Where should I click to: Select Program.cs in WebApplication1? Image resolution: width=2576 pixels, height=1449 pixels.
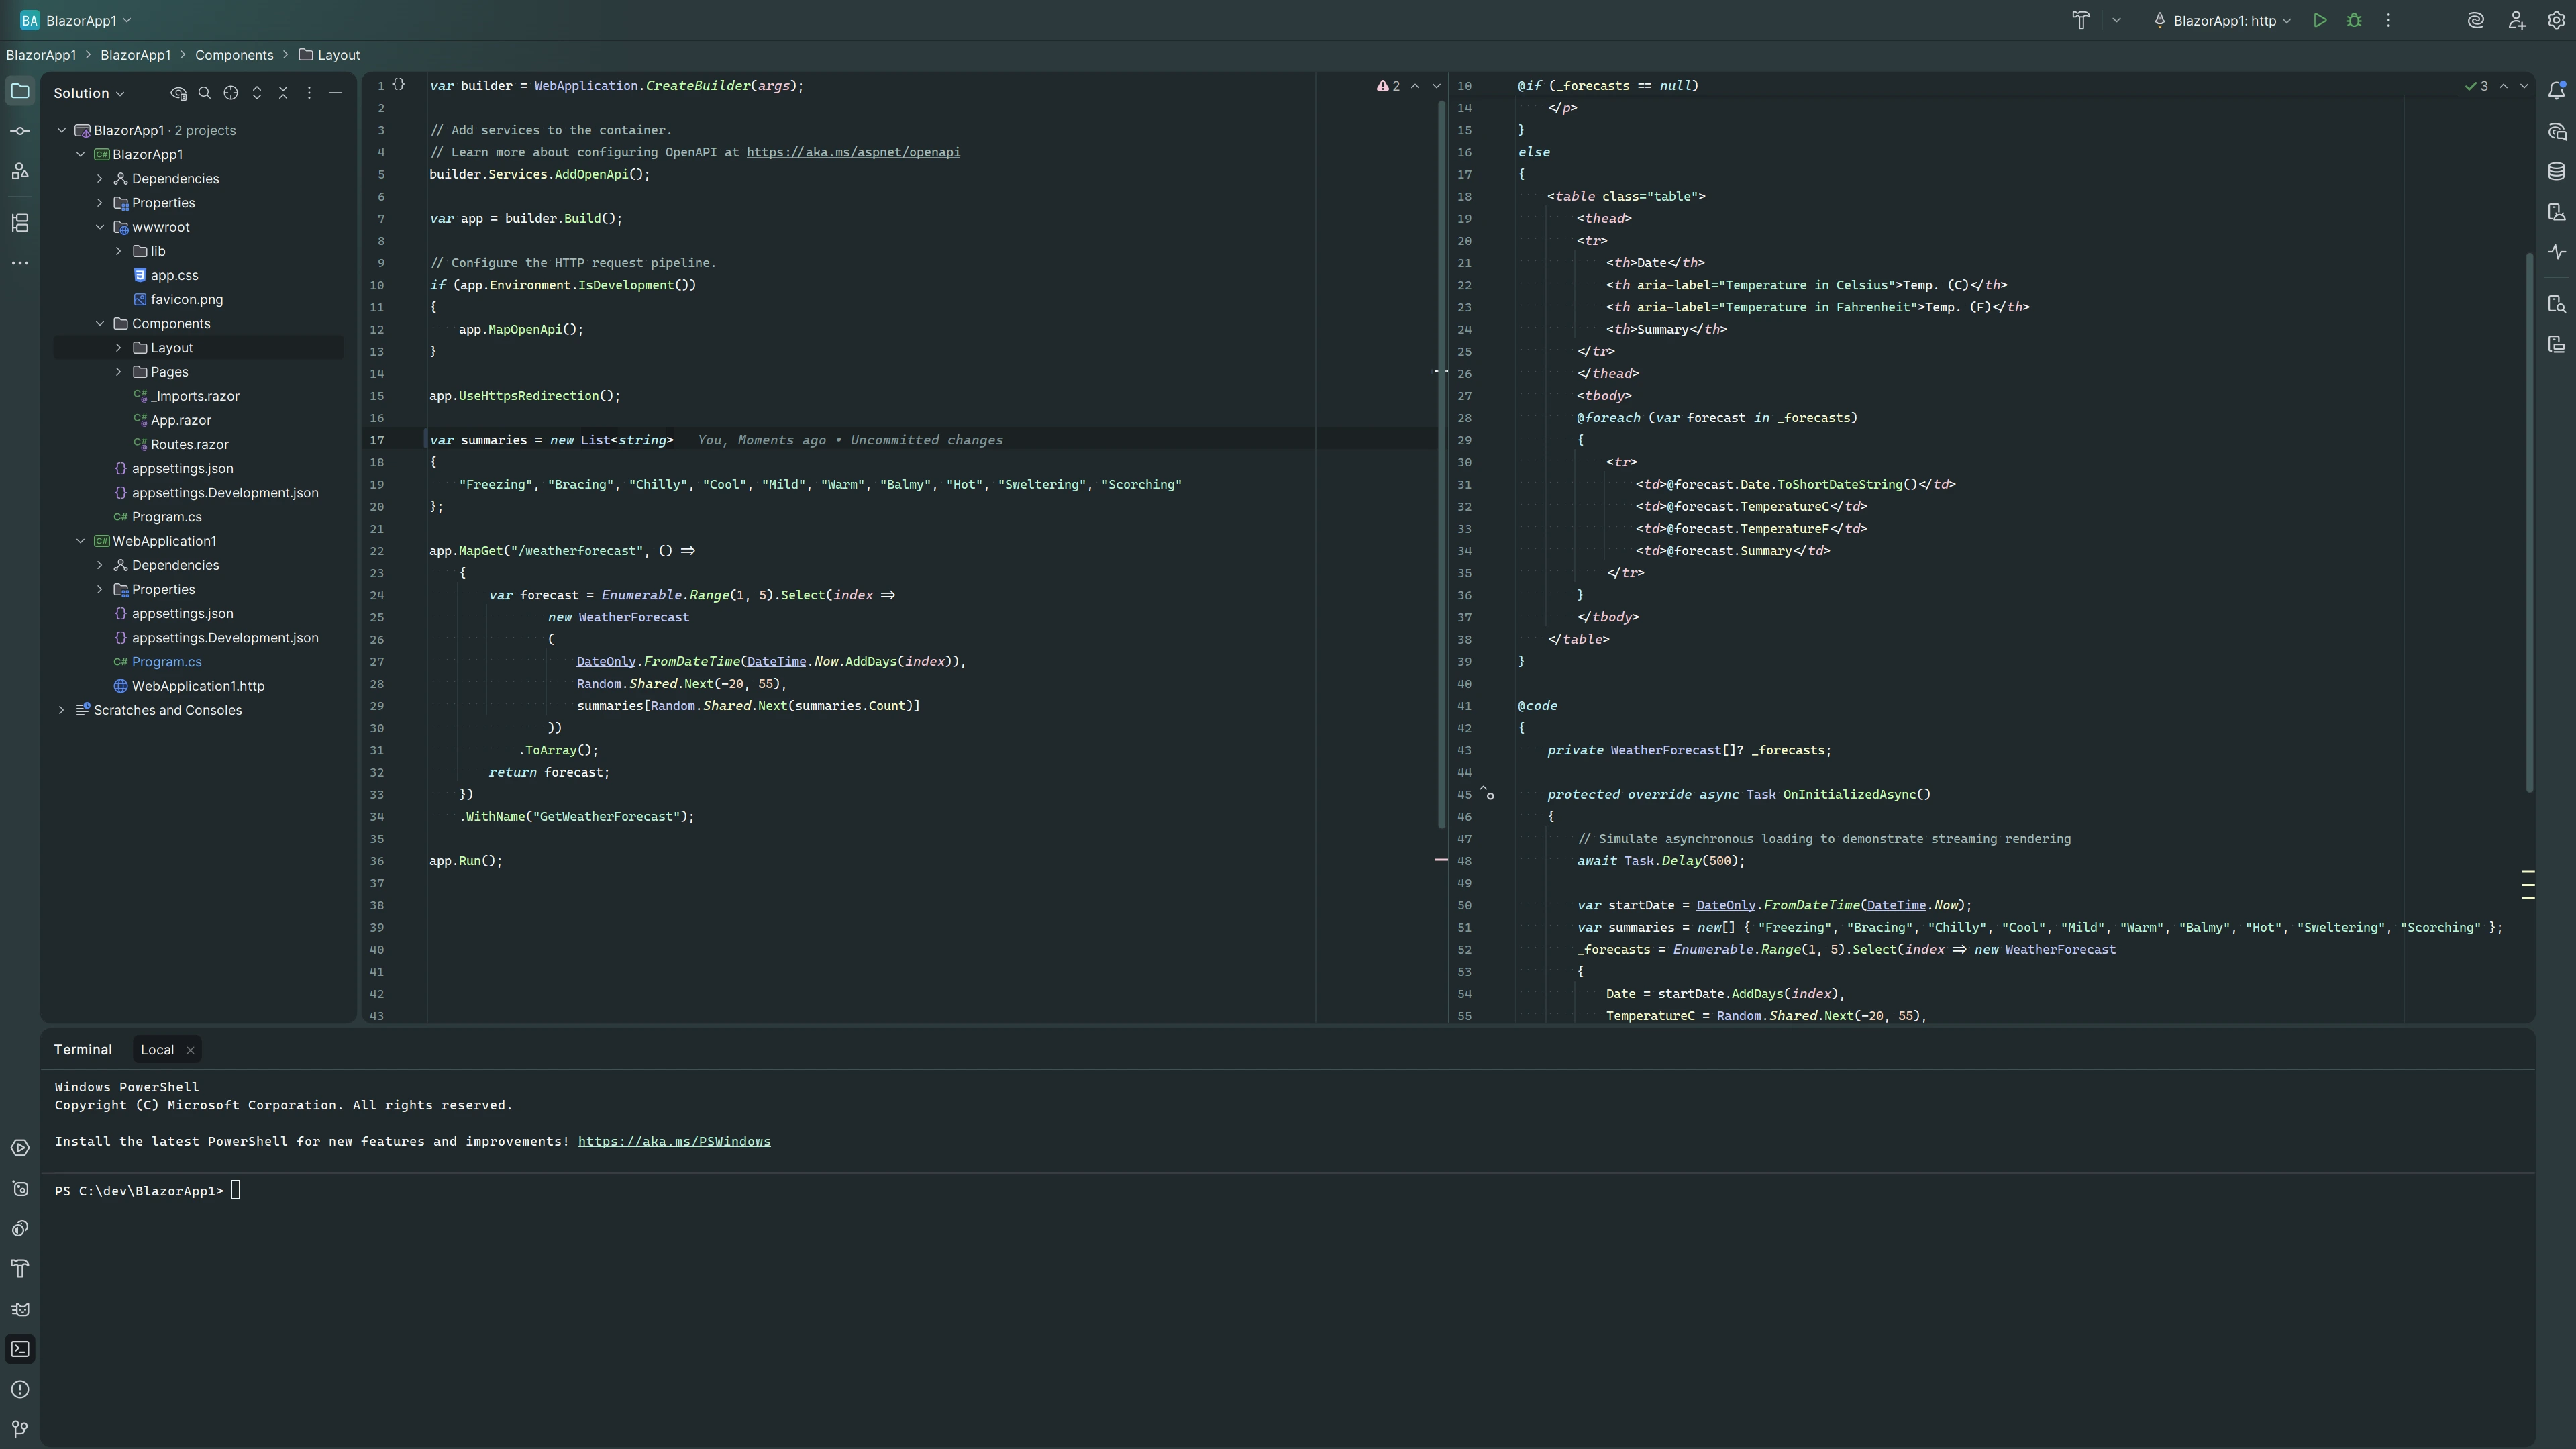point(166,661)
